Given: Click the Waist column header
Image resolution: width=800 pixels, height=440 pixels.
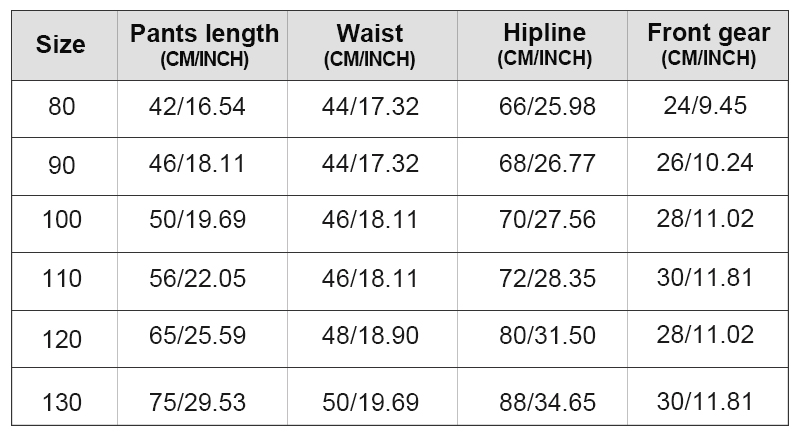Looking at the screenshot, I should point(369,45).
